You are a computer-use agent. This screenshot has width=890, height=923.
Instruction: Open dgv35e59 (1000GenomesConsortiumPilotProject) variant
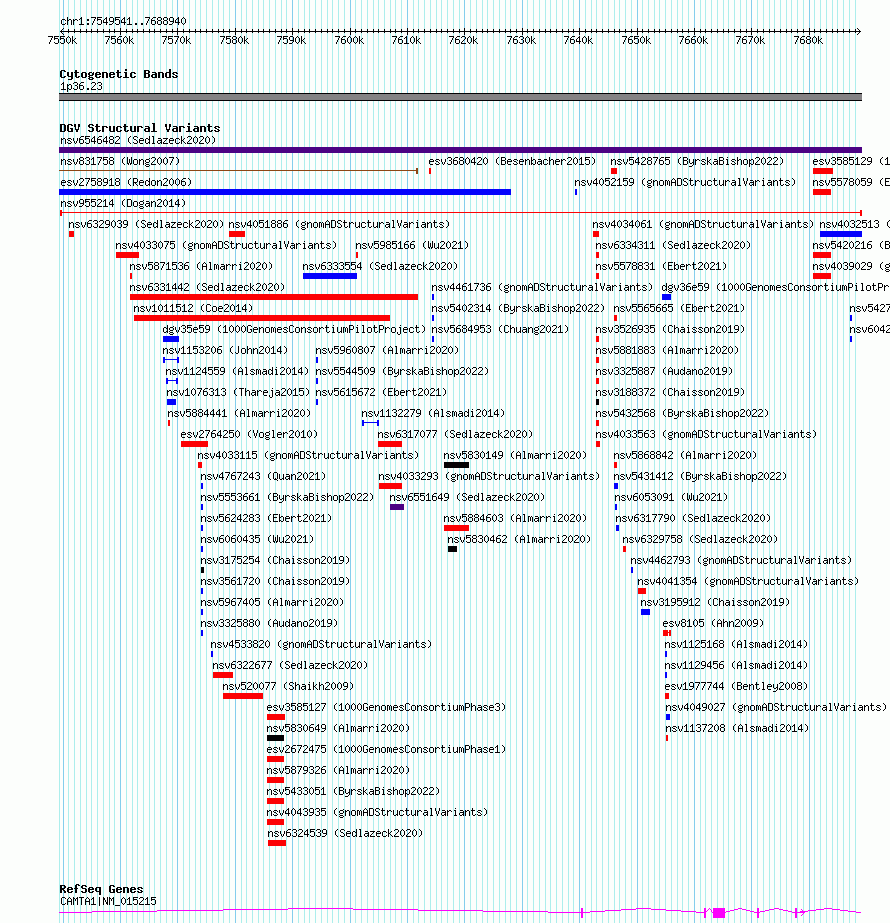[294, 330]
